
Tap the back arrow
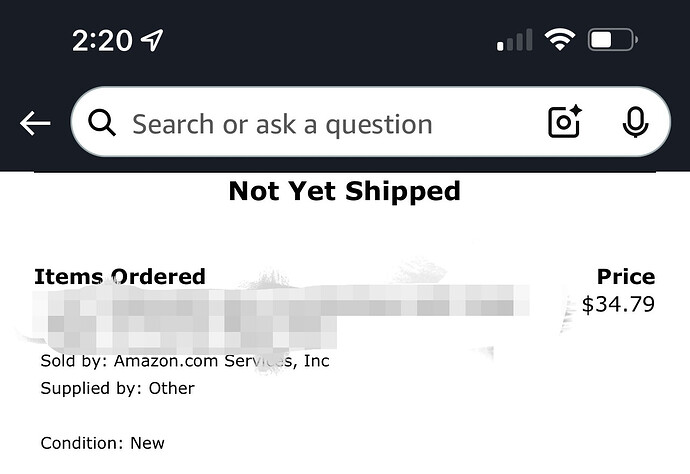tap(35, 123)
